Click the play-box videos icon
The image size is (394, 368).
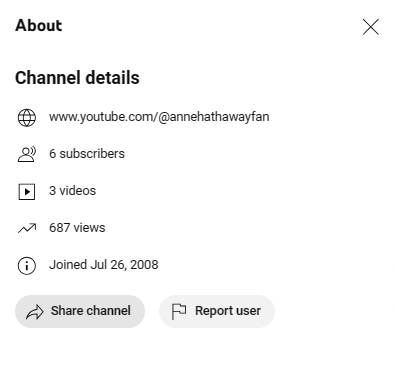pyautogui.click(x=27, y=192)
